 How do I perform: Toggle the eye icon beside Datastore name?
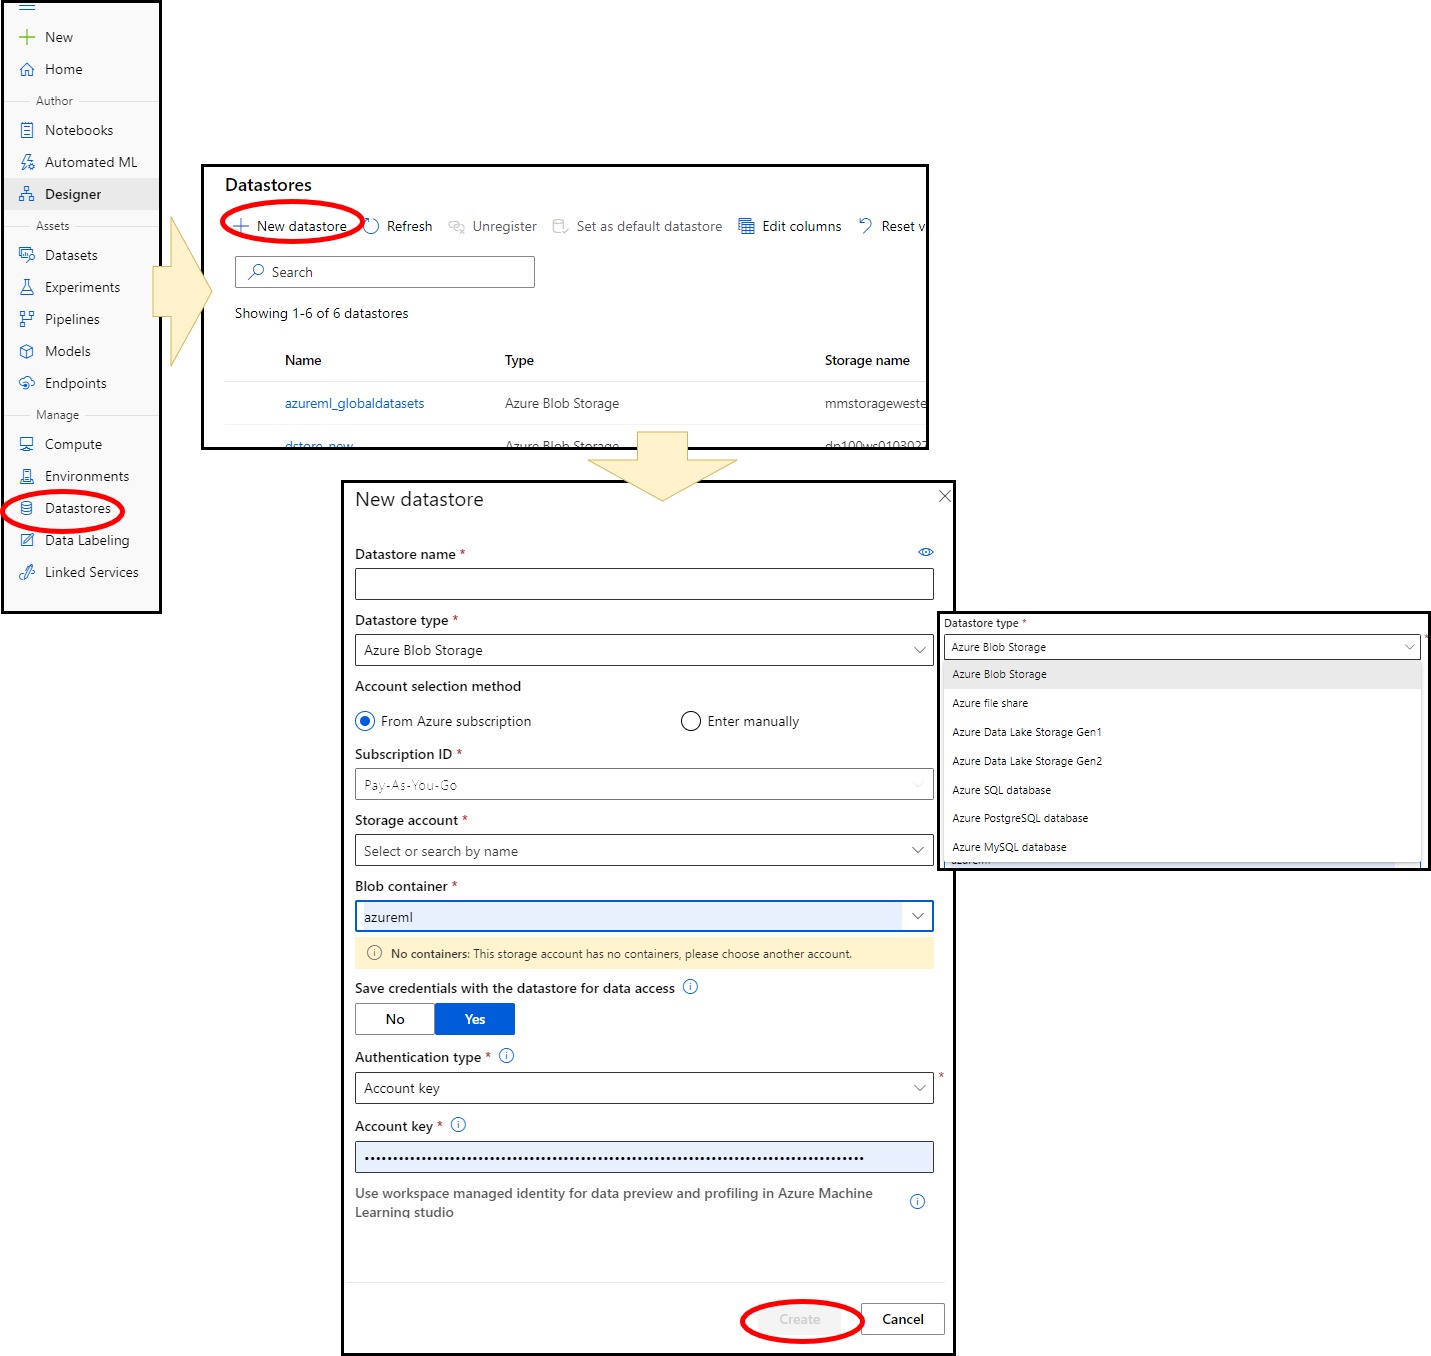926,552
